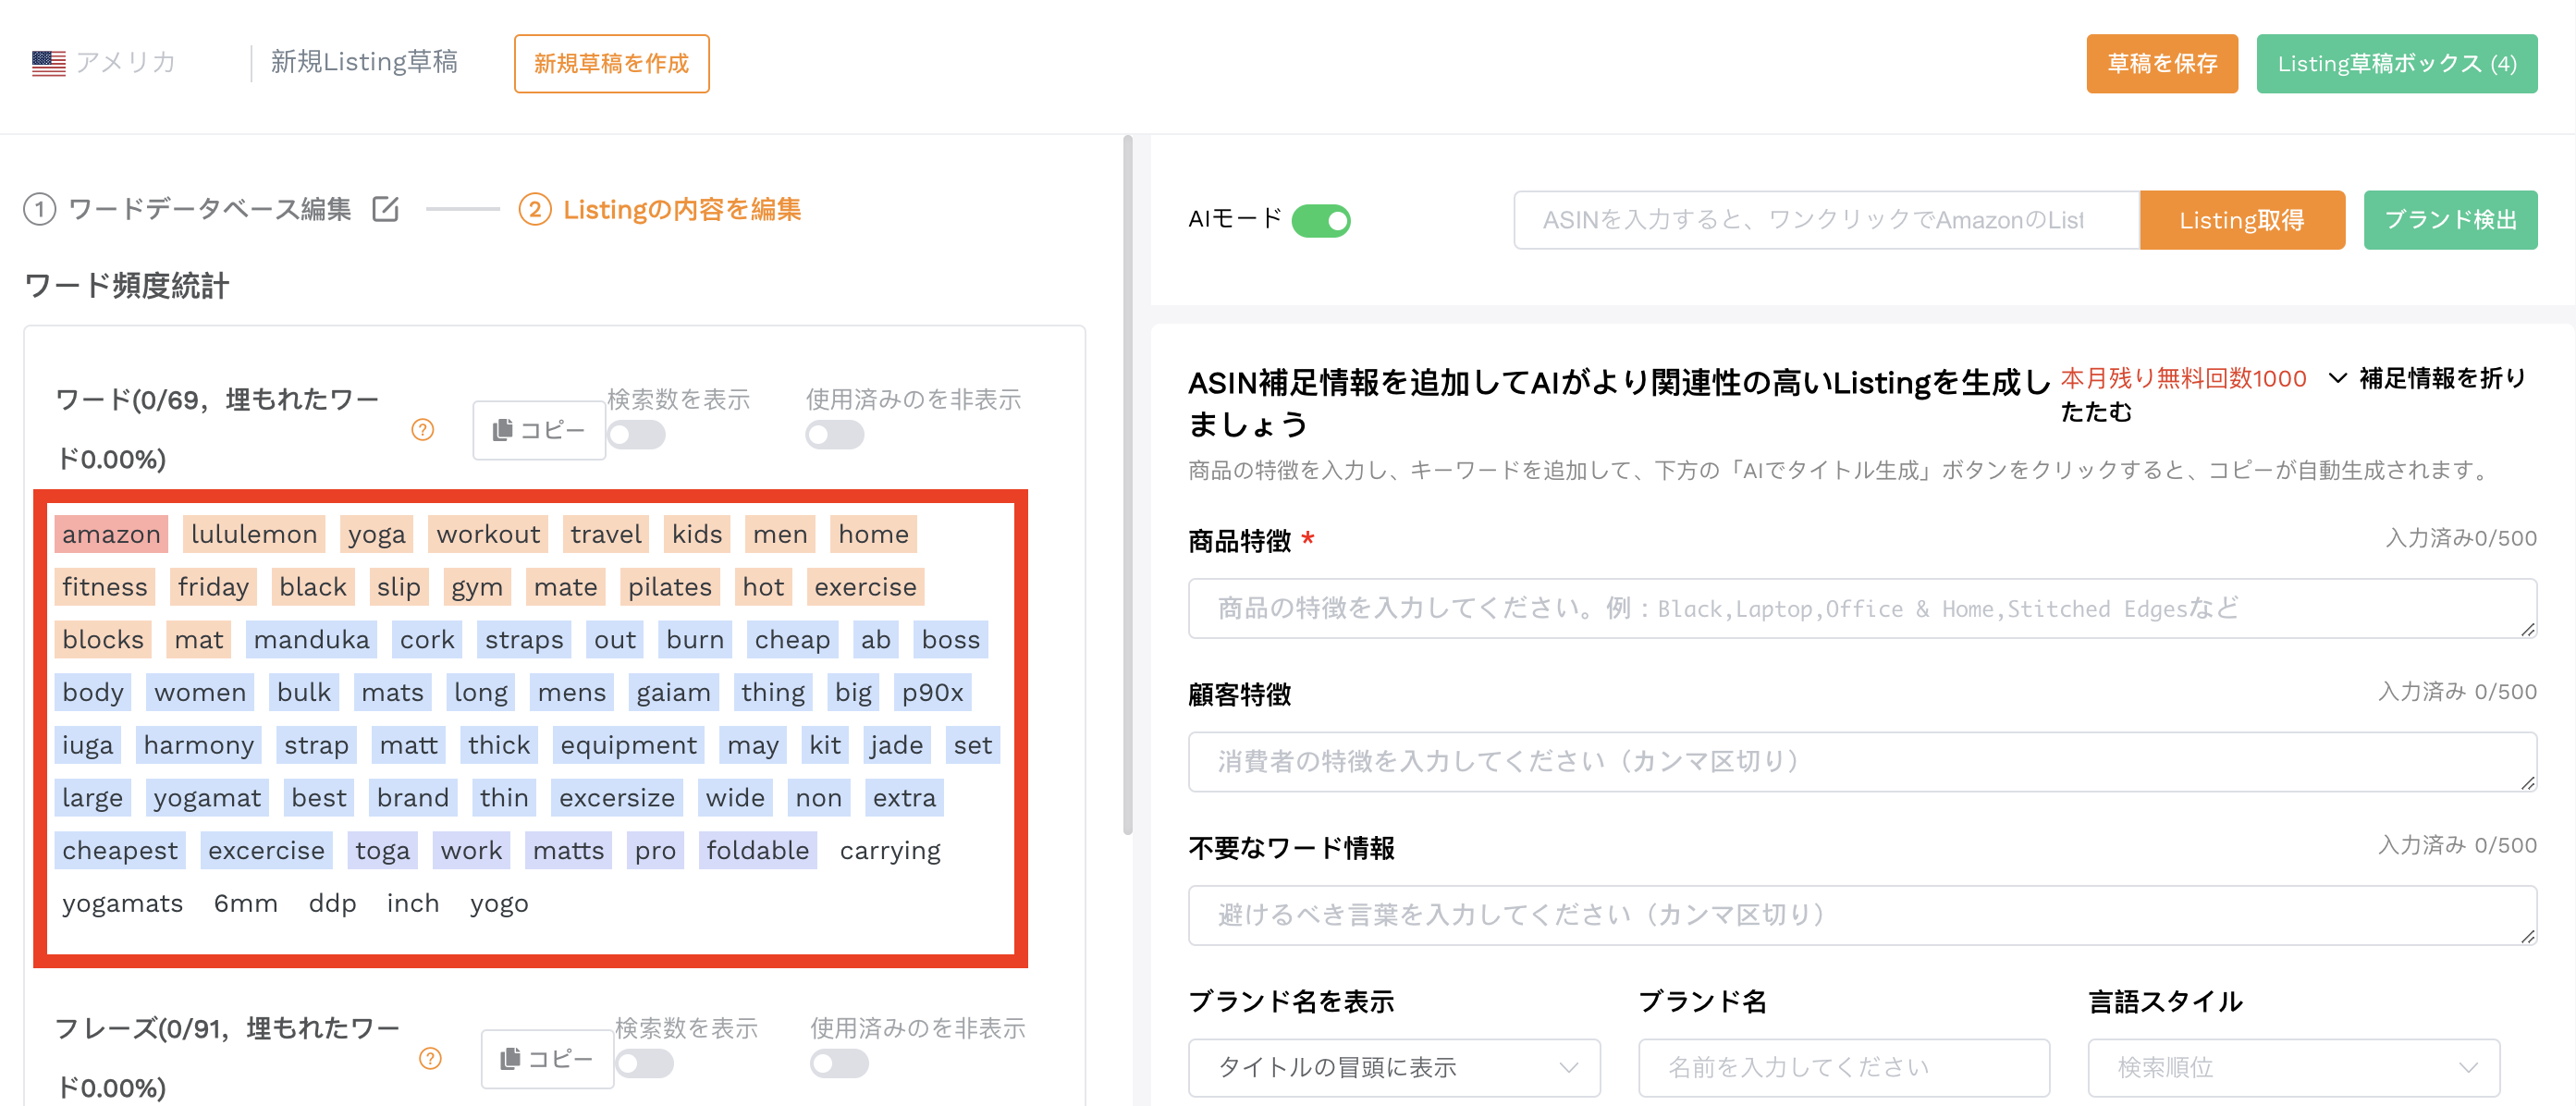The image size is (2576, 1106).
Task: Click the step 1 circle icon
Action: pos(40,210)
